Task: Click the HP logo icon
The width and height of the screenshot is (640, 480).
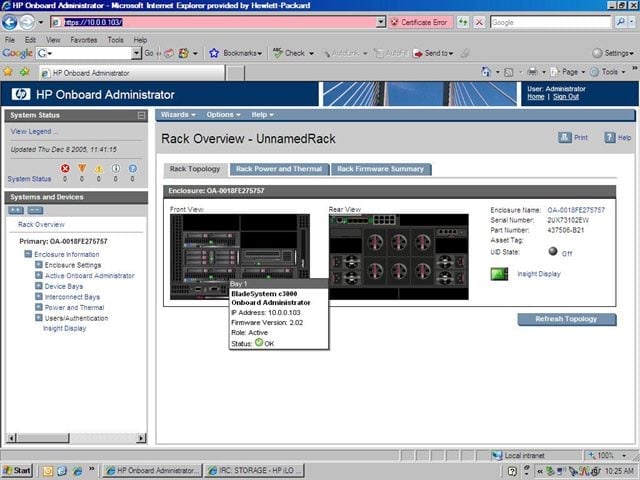Action: 21,94
